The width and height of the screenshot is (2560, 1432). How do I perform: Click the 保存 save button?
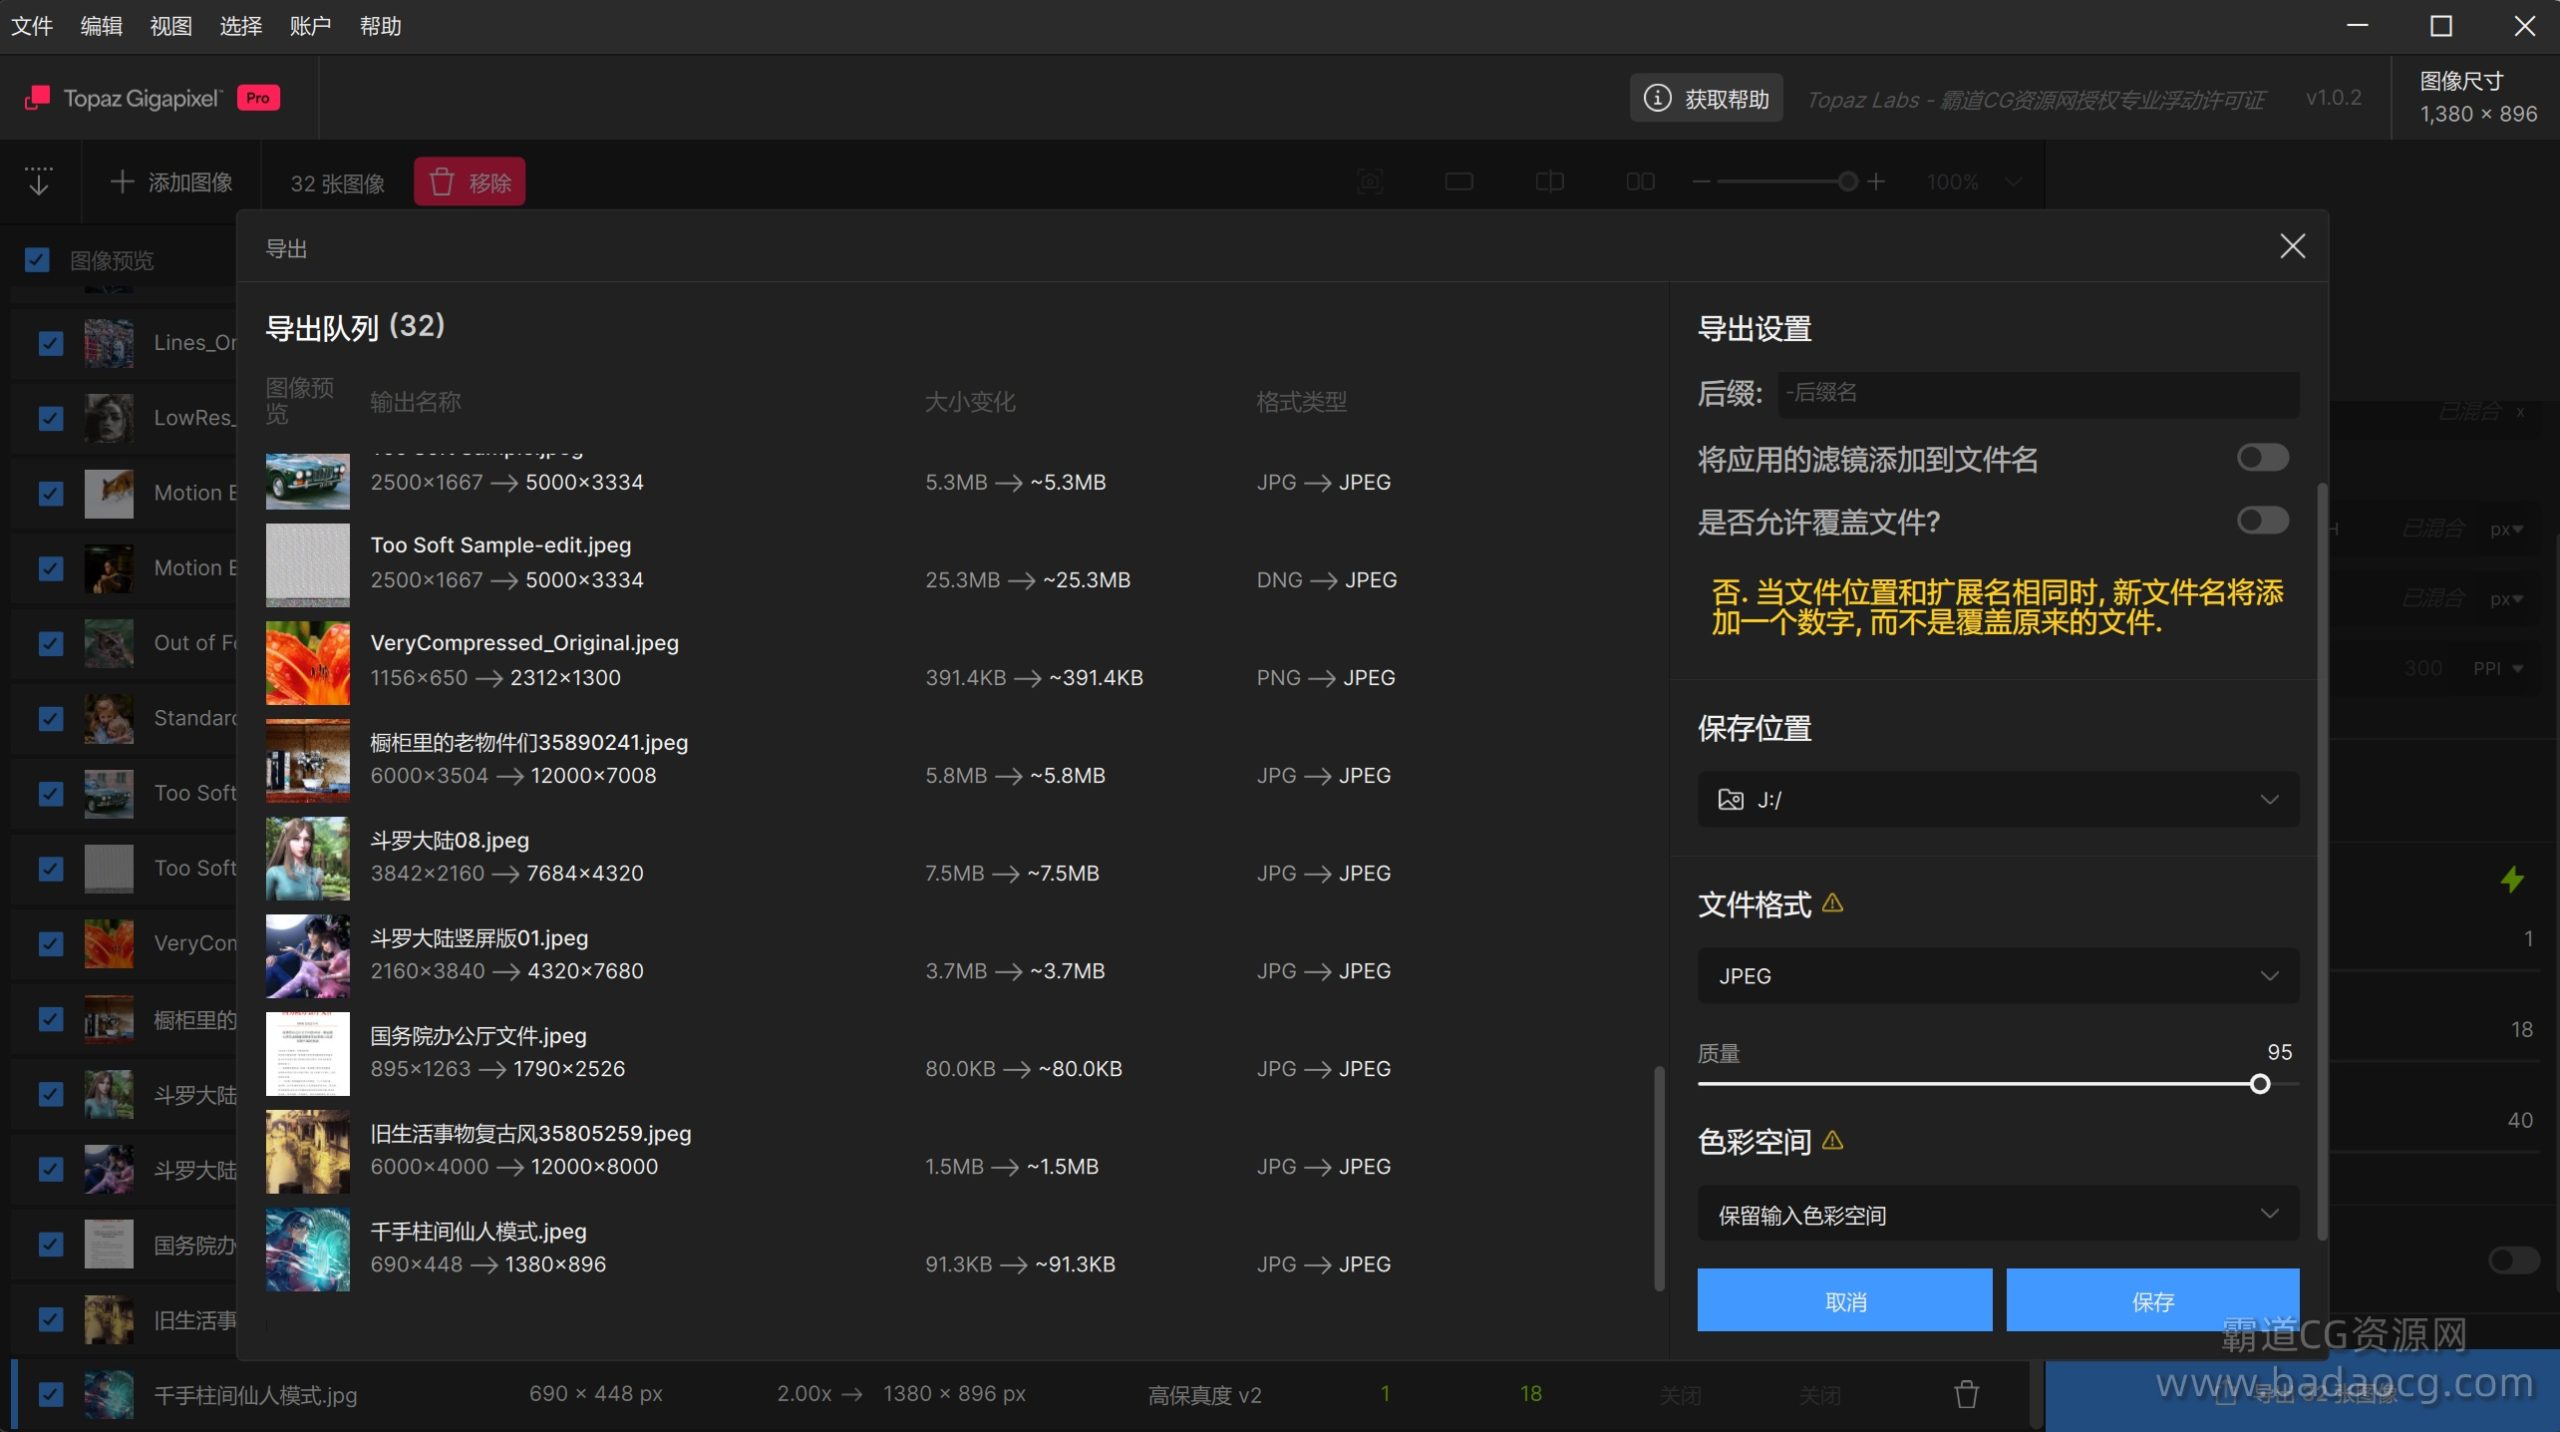coord(2152,1300)
